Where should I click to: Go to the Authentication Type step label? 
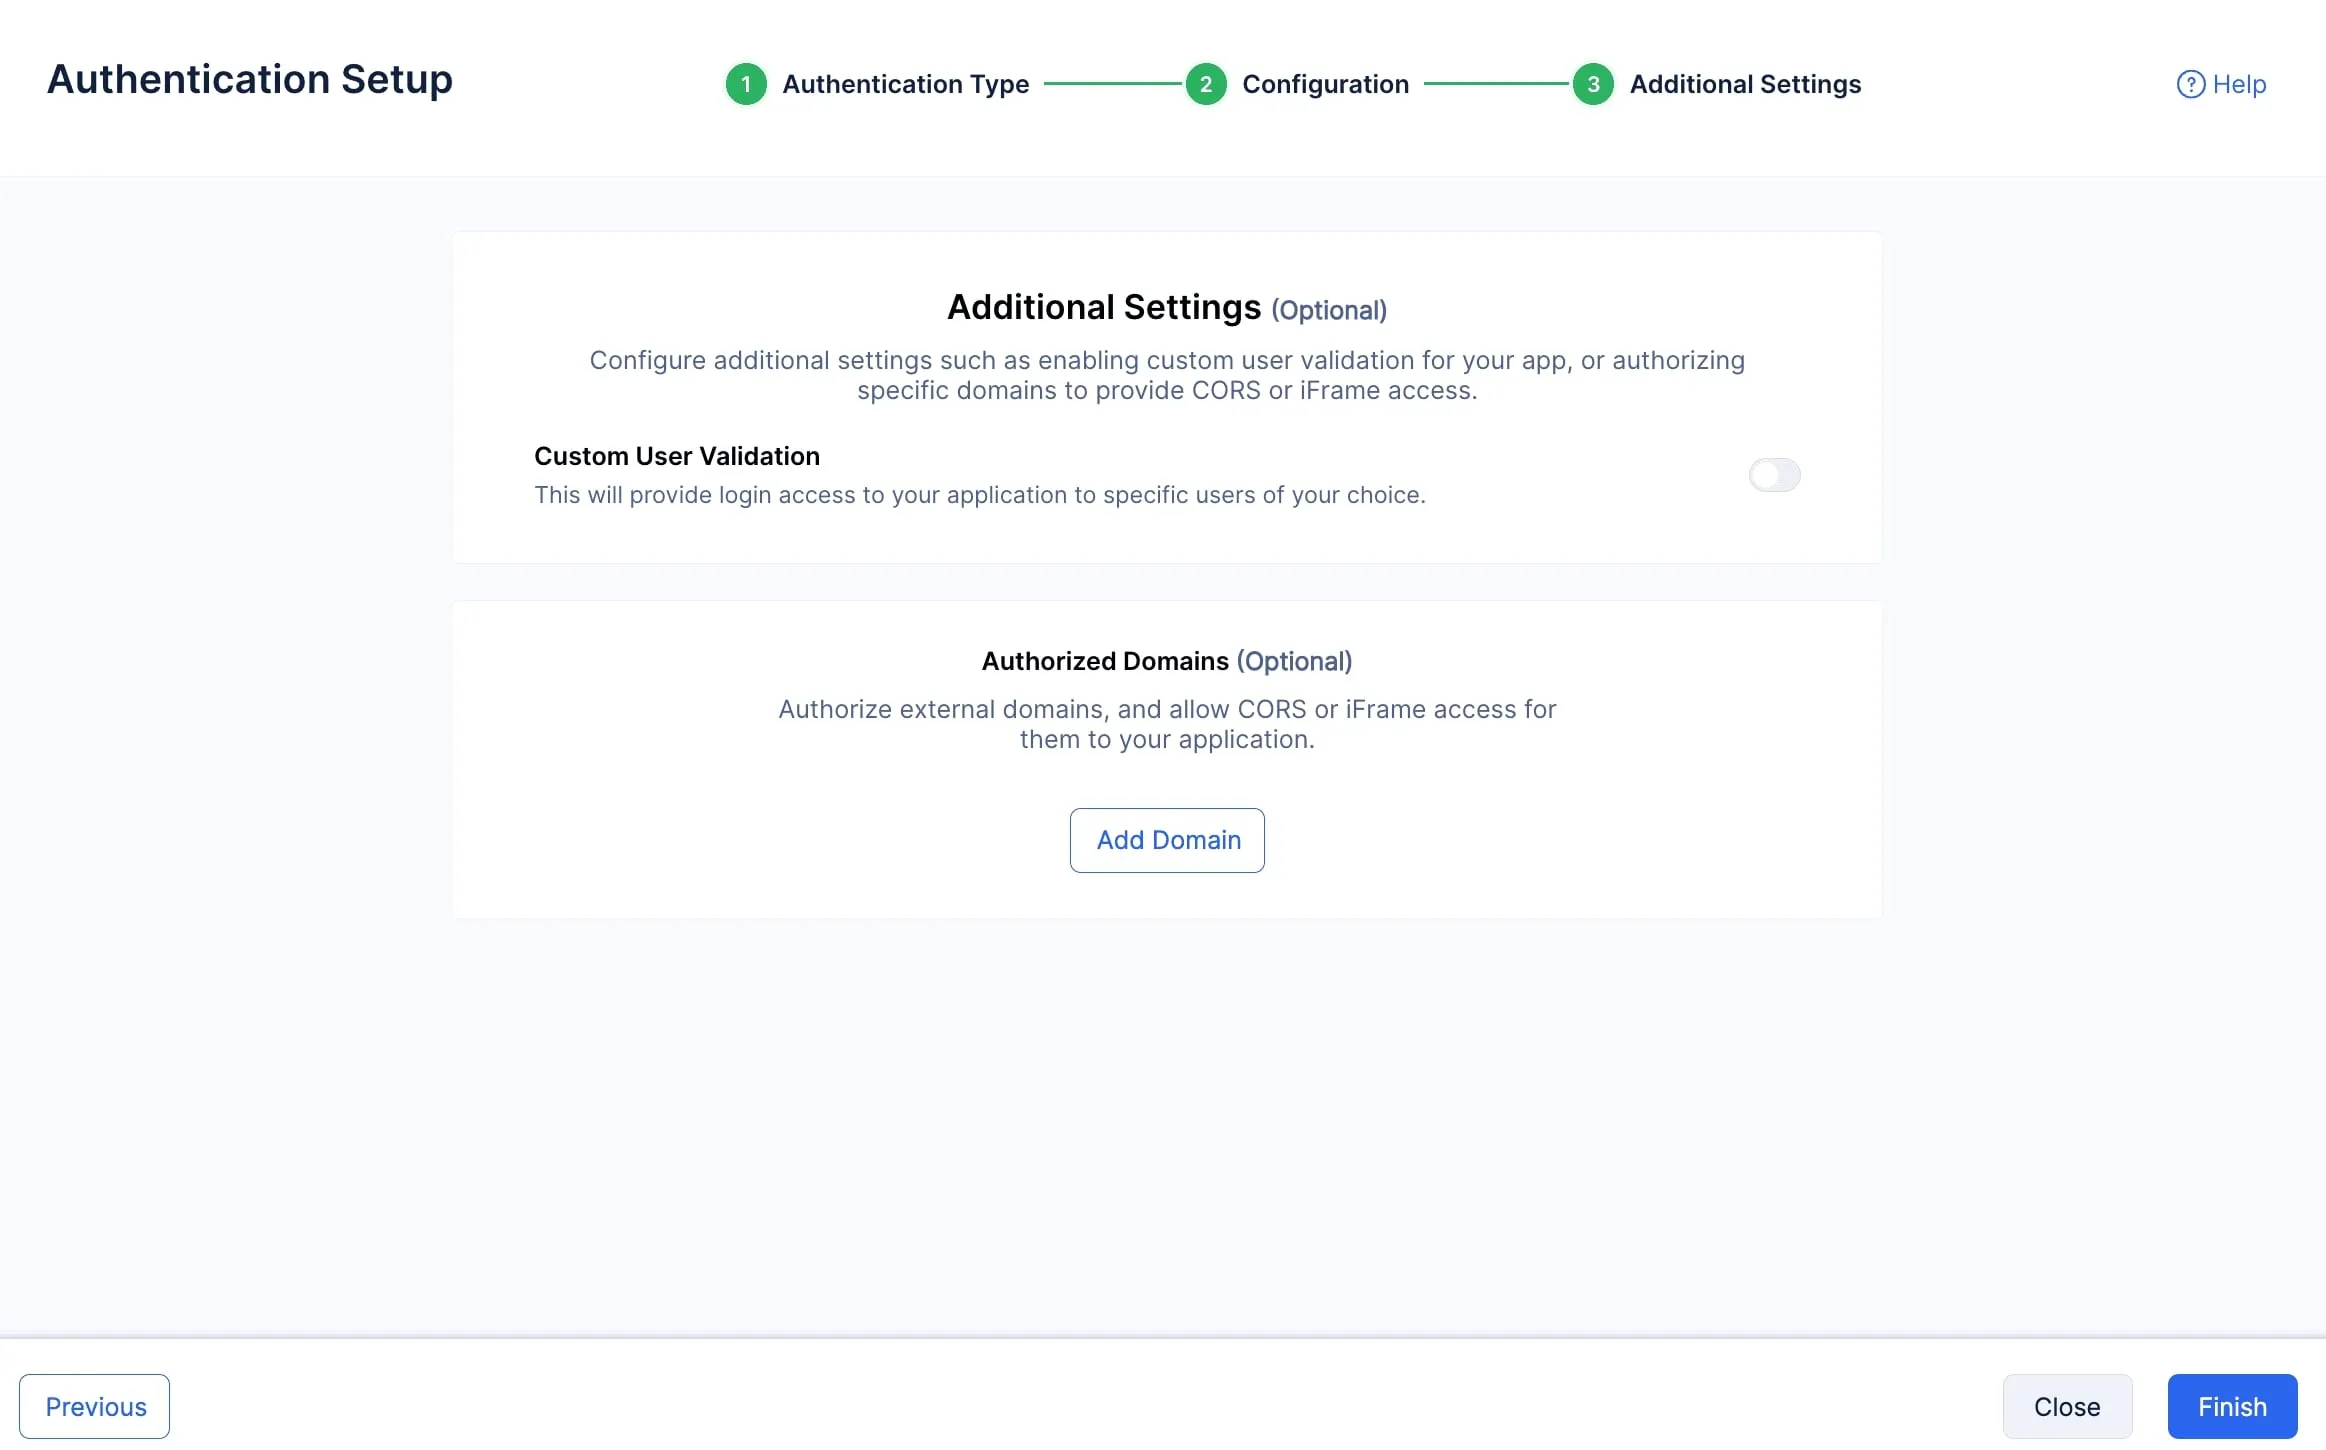905,84
